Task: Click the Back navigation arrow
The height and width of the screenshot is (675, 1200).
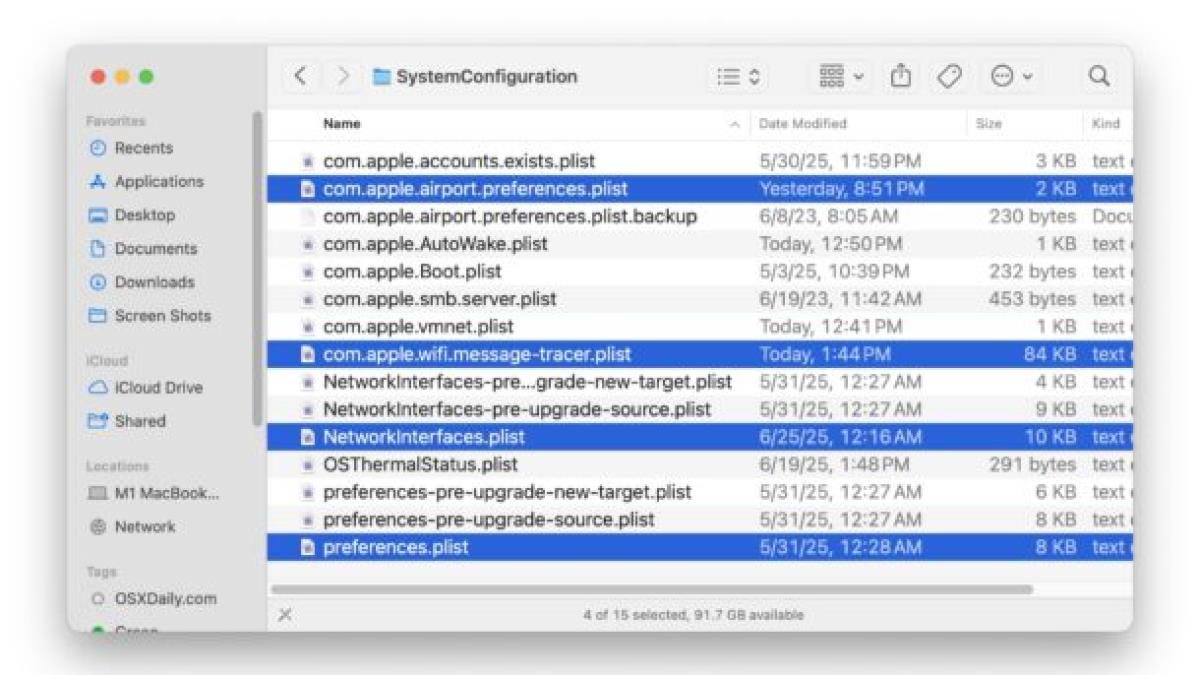Action: pos(301,76)
